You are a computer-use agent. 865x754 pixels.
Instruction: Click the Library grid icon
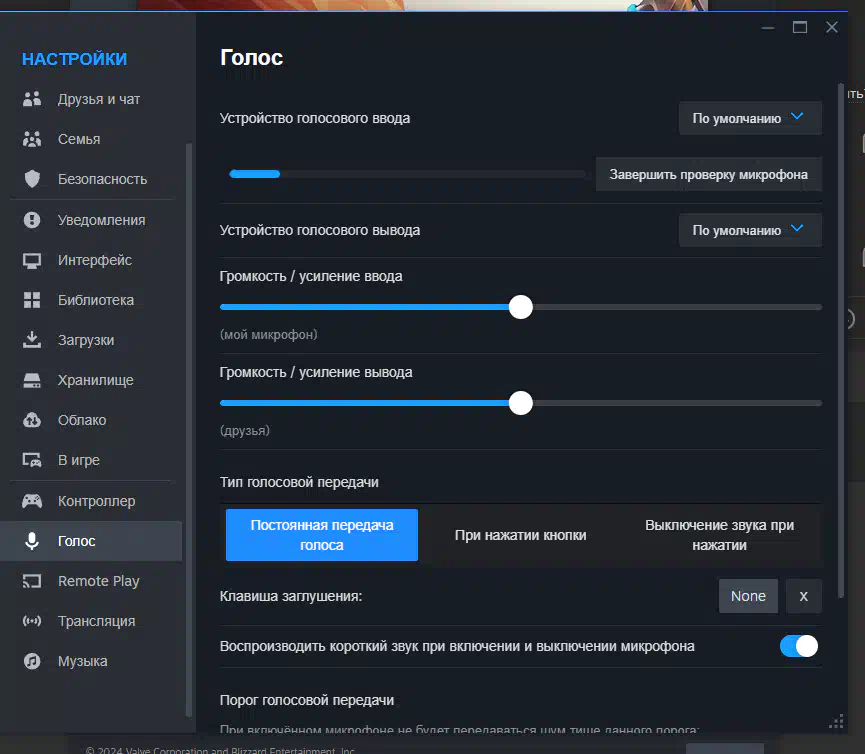[32, 300]
